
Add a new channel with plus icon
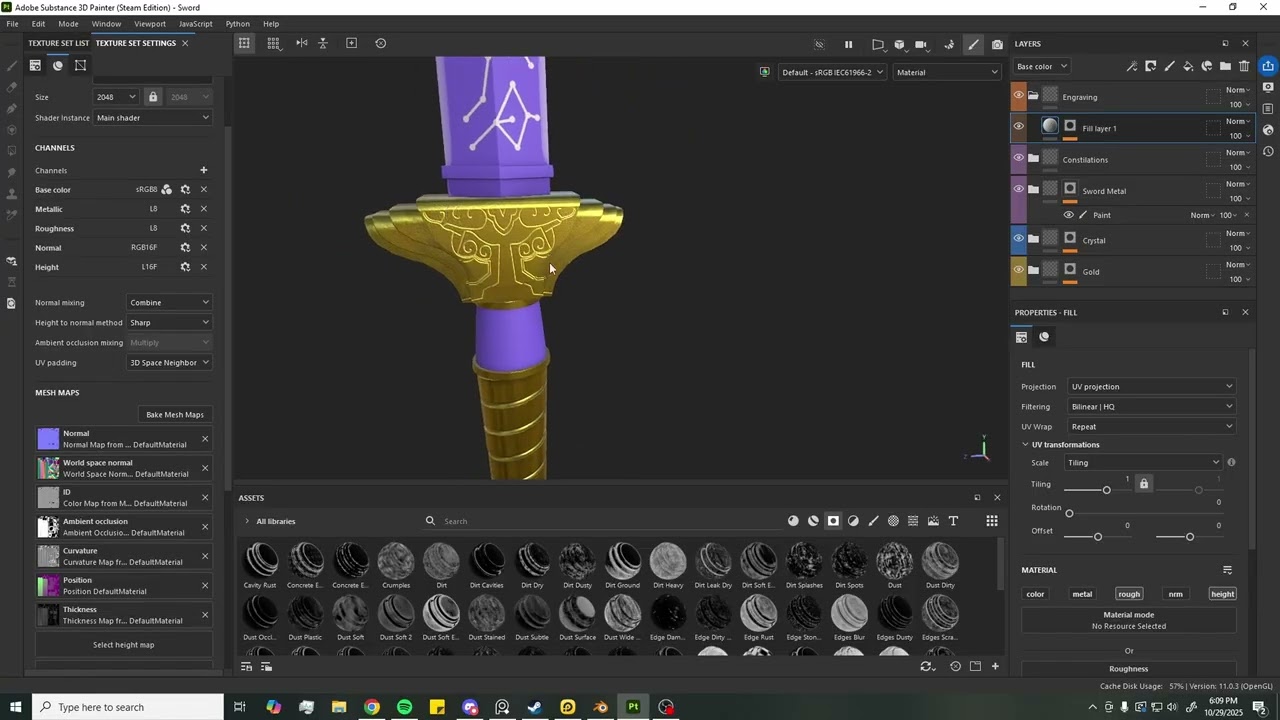[x=204, y=170]
